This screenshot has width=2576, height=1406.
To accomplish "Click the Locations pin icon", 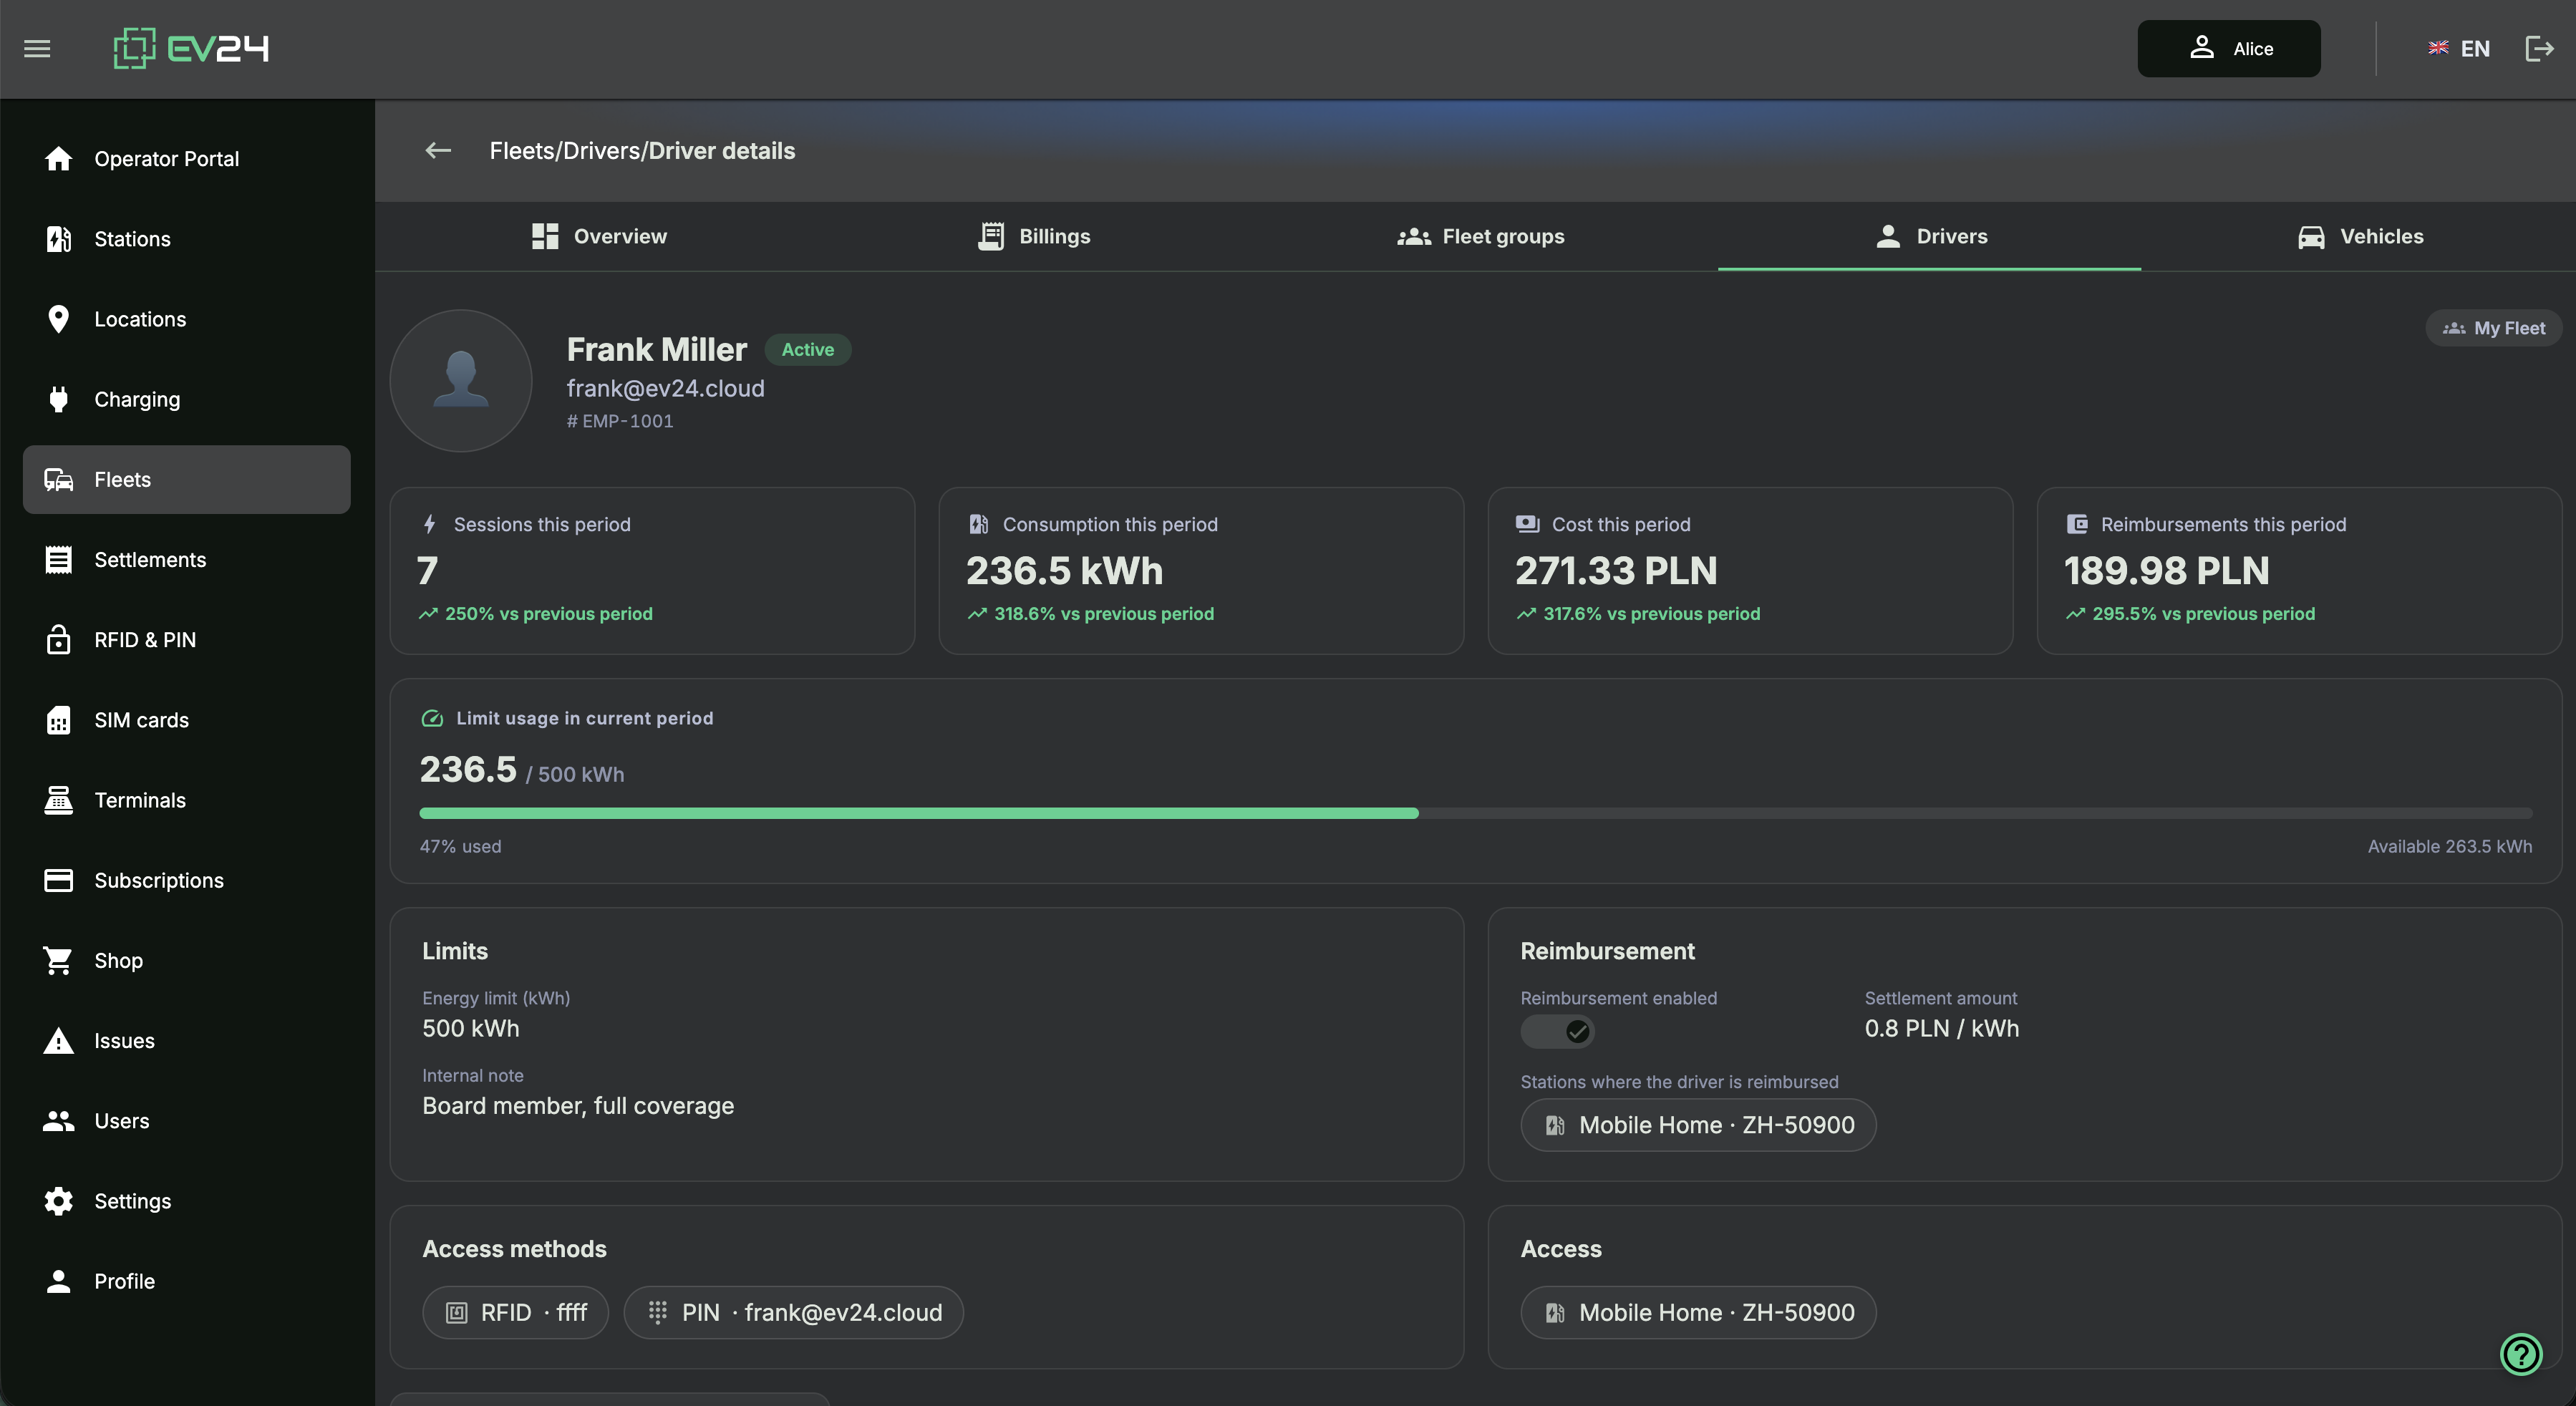I will pyautogui.click(x=59, y=319).
